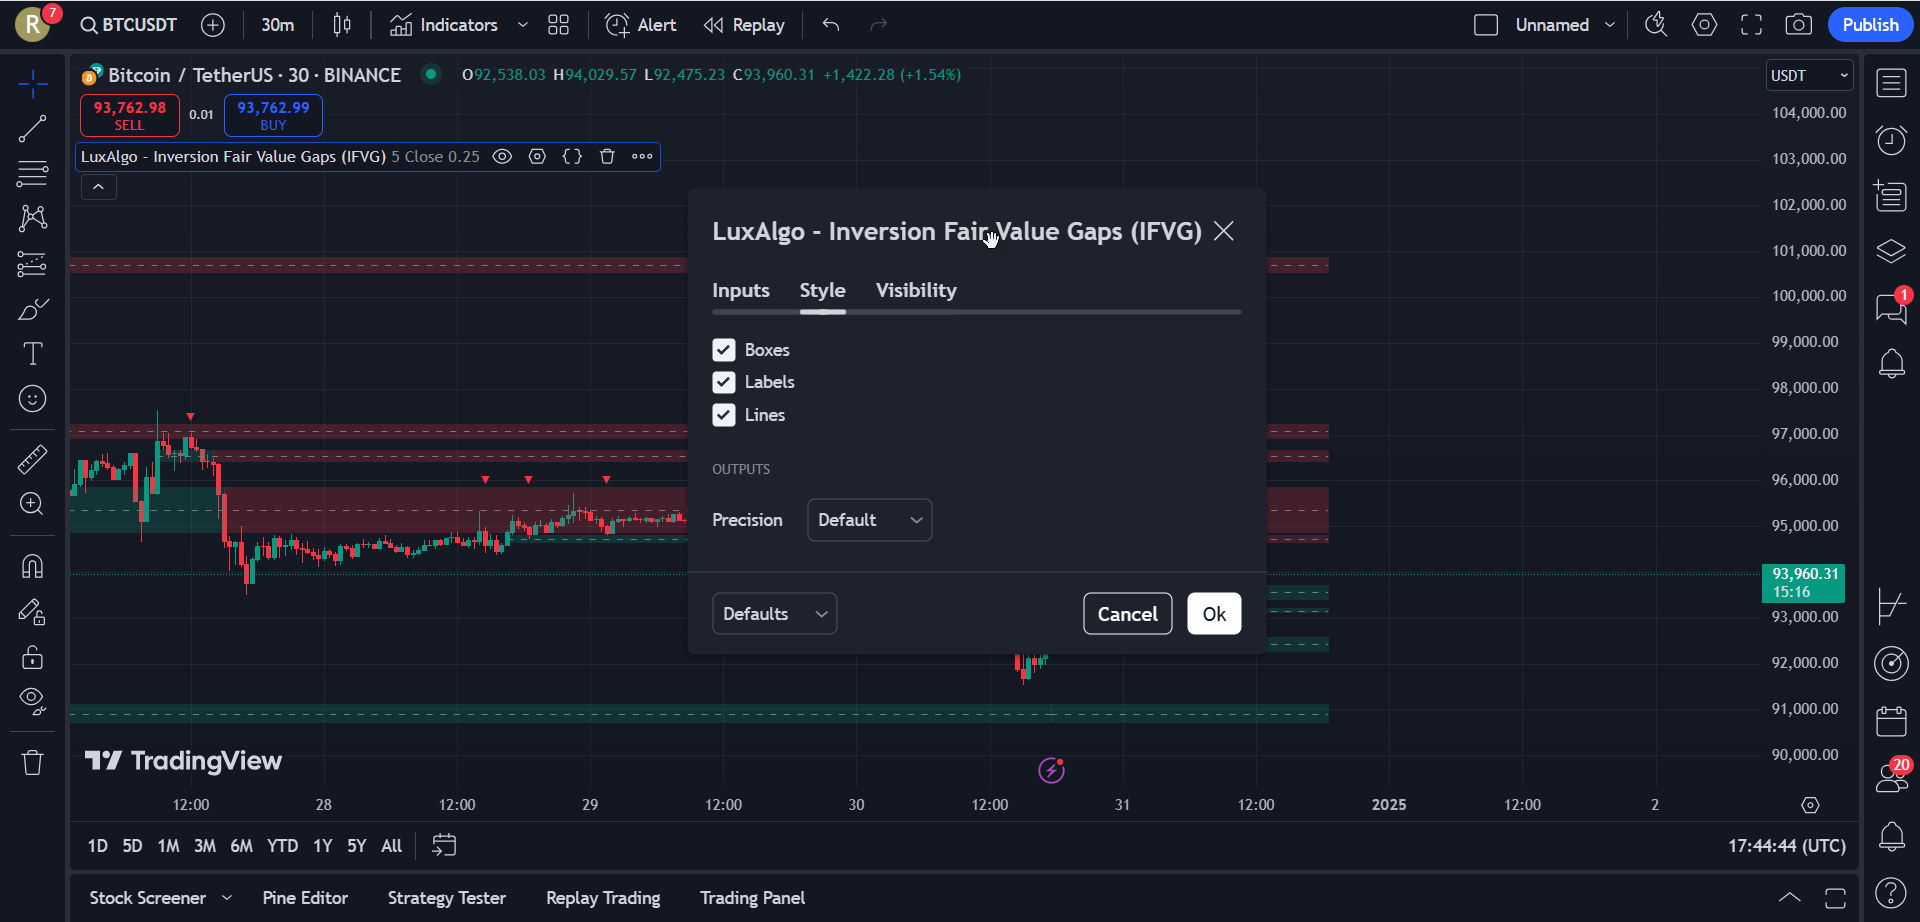Switch to the Visibility tab
The width and height of the screenshot is (1920, 922).
tap(916, 291)
